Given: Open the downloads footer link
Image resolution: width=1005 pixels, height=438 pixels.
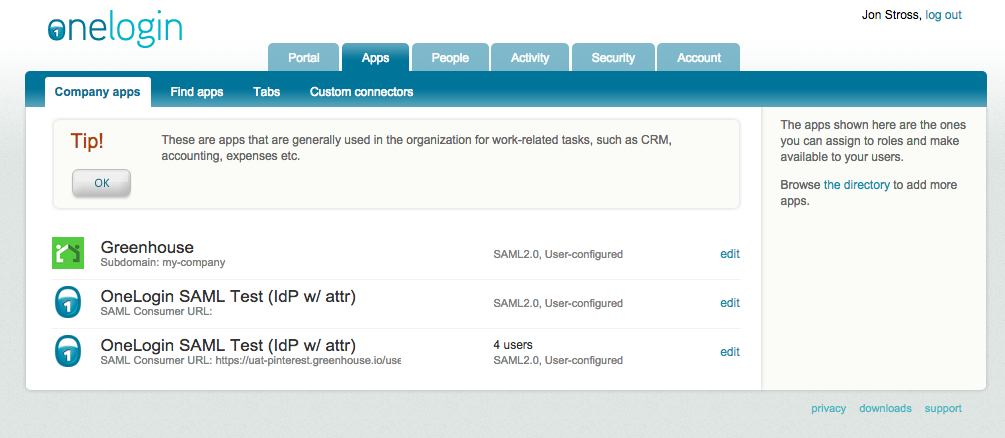Looking at the screenshot, I should click(885, 408).
